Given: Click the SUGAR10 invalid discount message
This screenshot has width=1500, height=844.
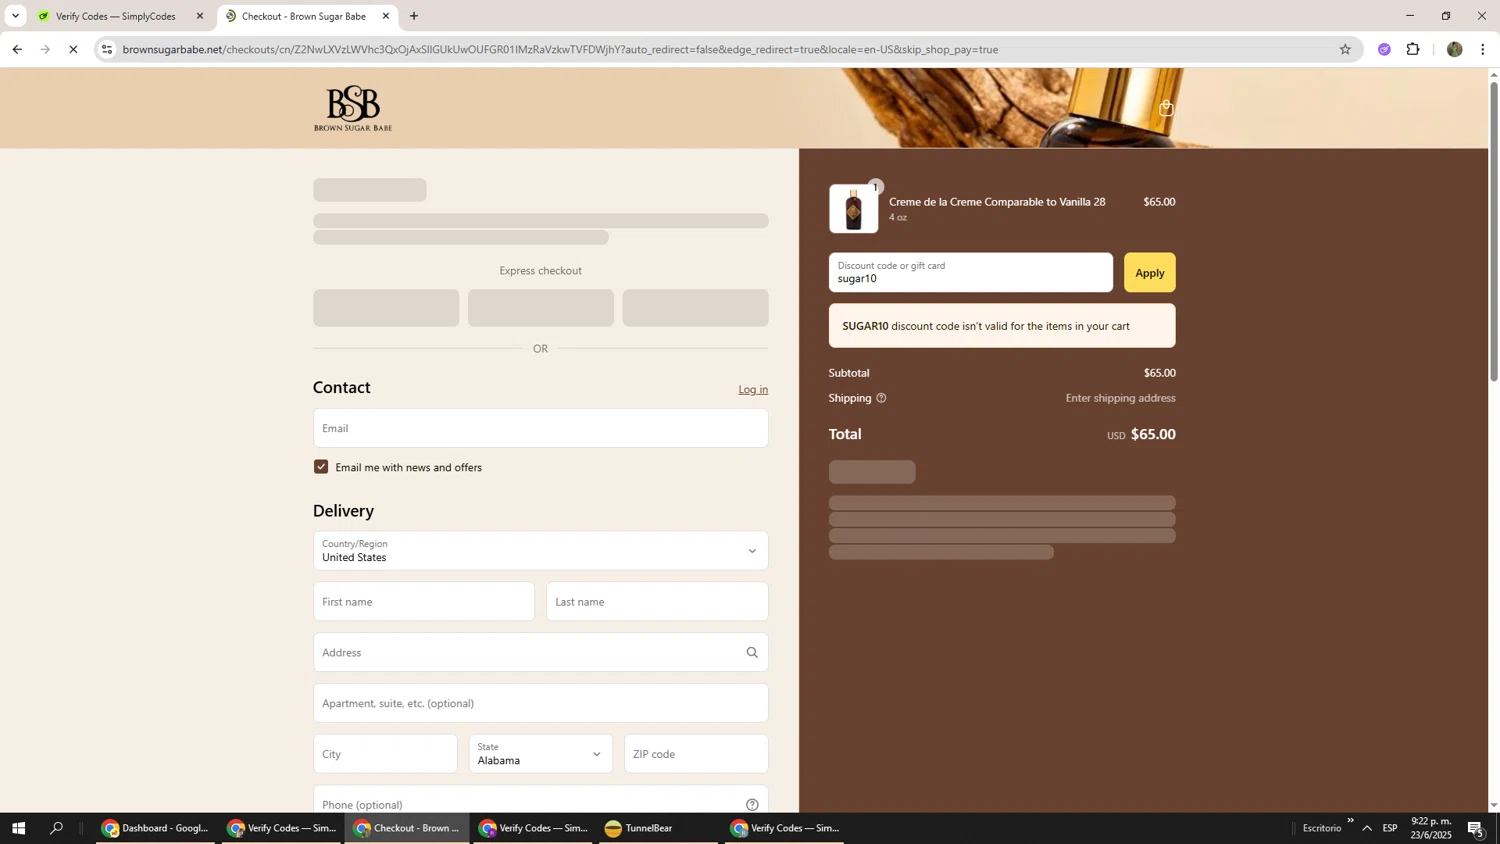Looking at the screenshot, I should 1002,326.
